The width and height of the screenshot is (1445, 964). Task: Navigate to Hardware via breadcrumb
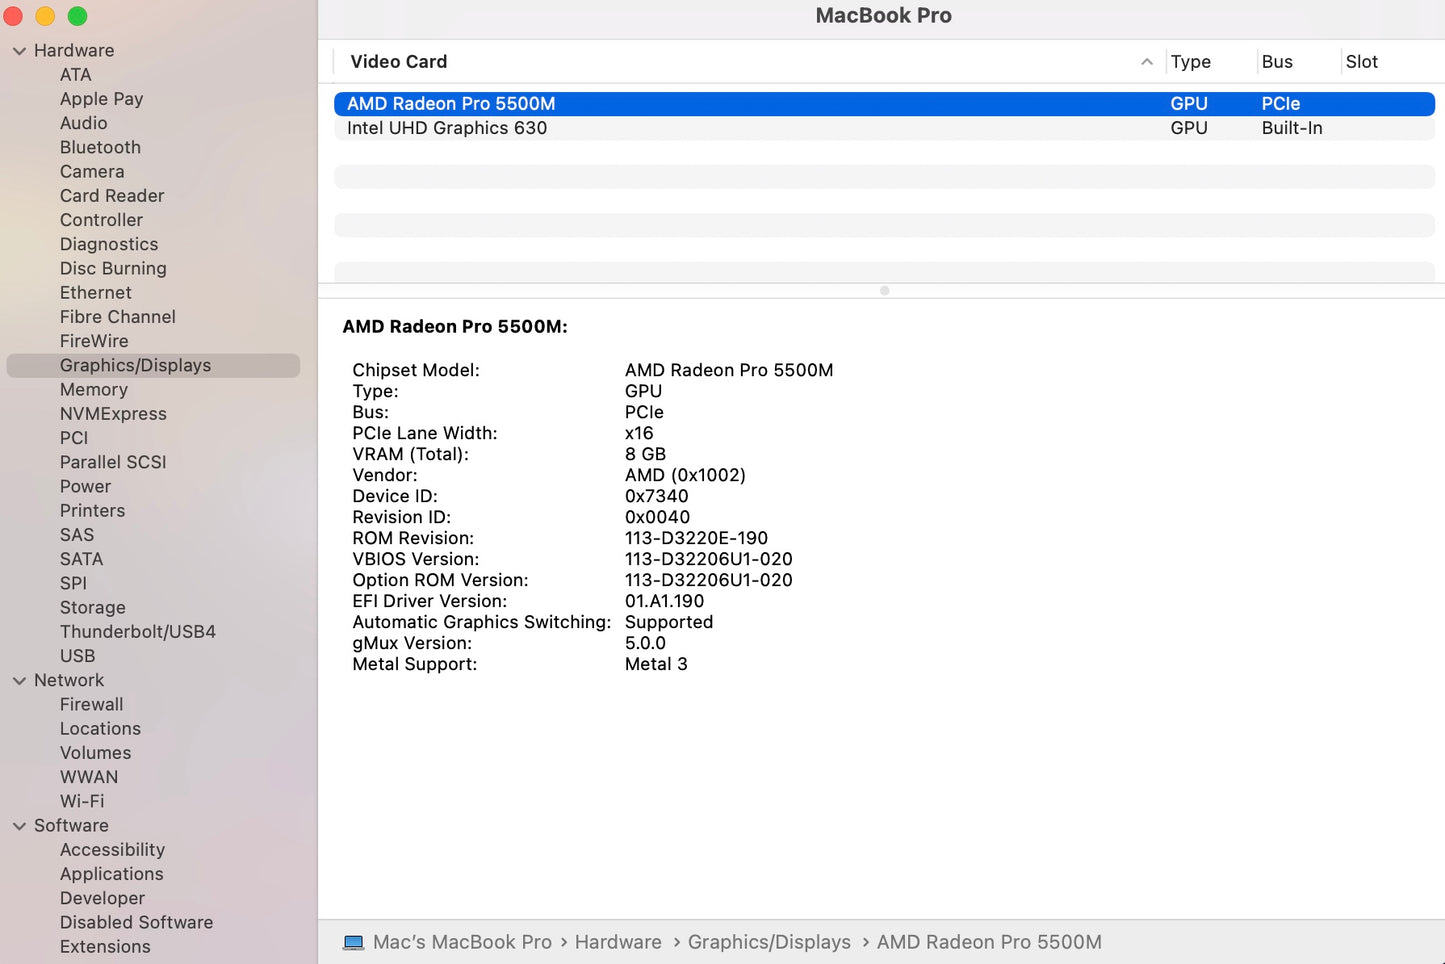click(618, 941)
